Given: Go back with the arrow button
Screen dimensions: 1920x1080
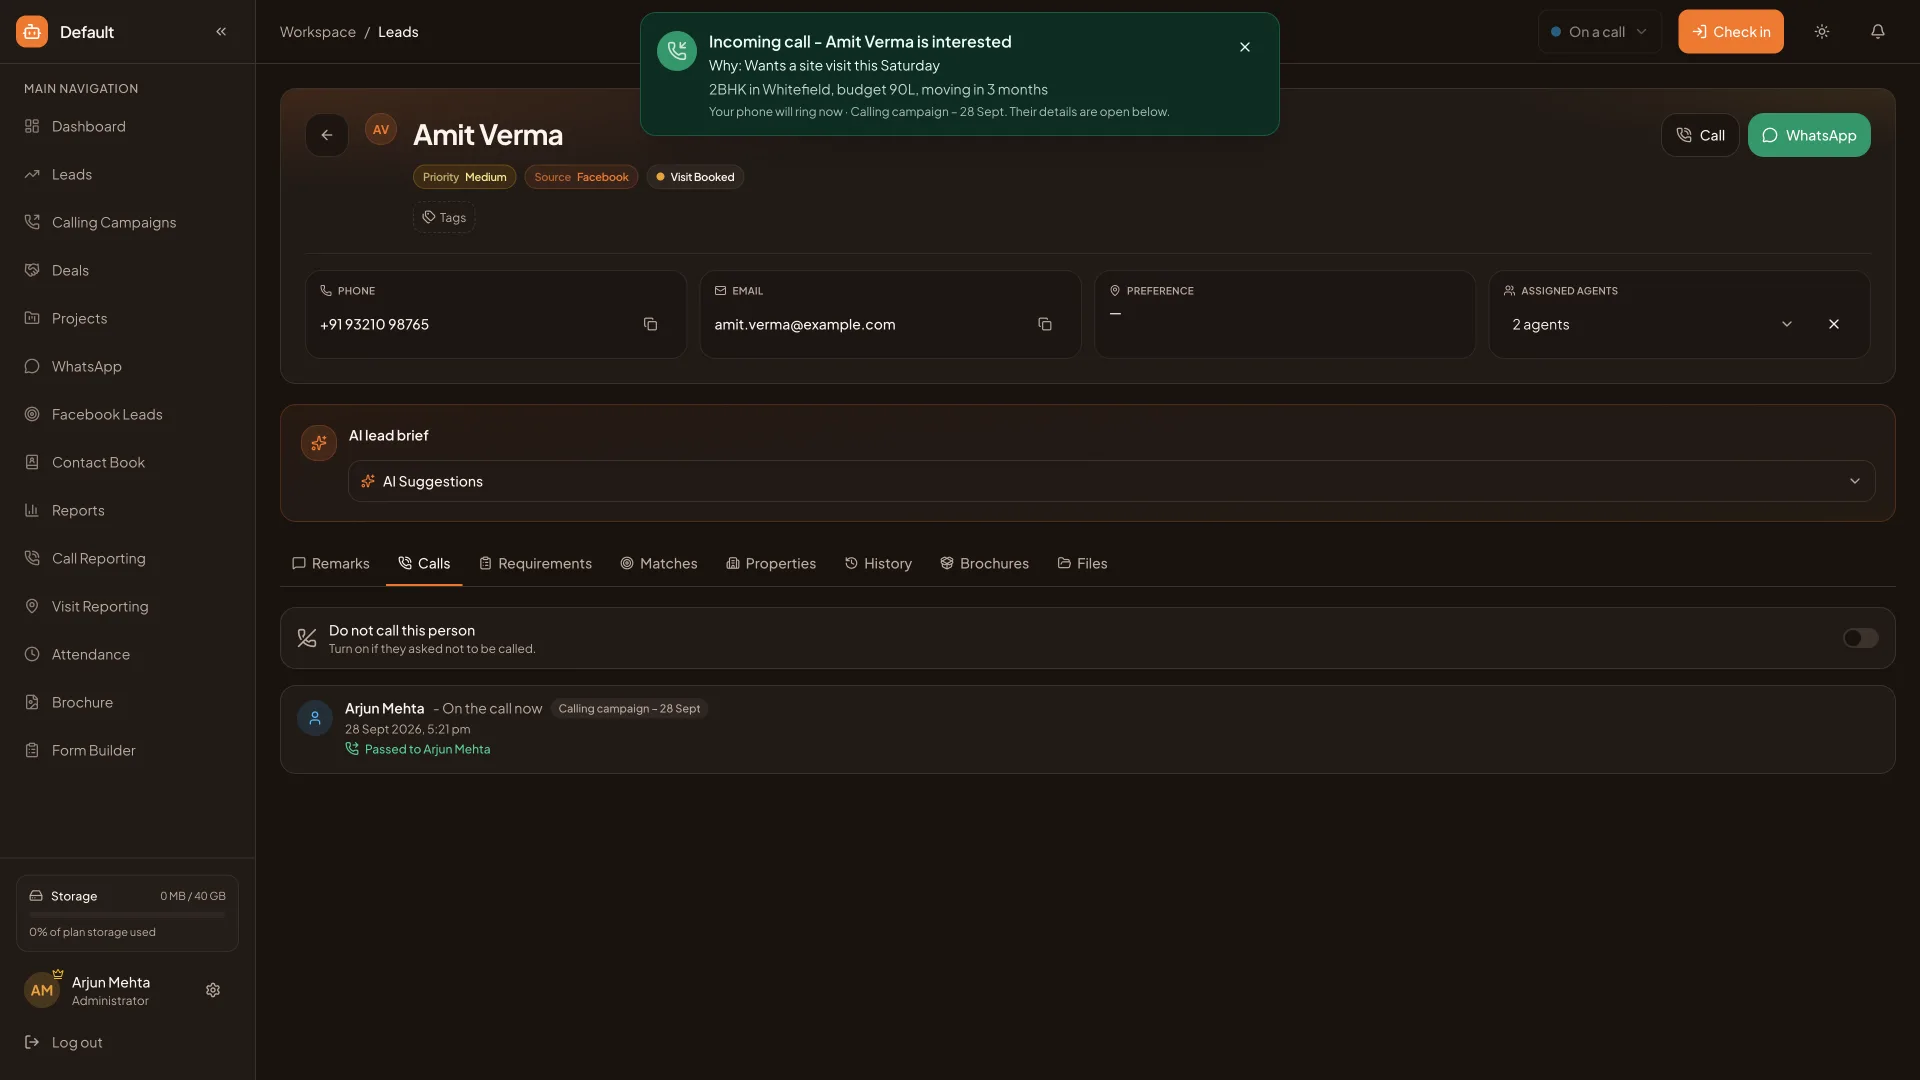Looking at the screenshot, I should (x=327, y=135).
